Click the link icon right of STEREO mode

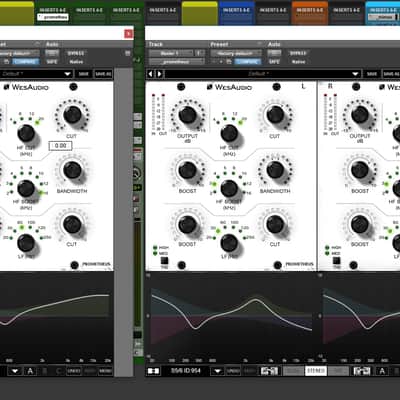pyautogui.click(x=362, y=371)
